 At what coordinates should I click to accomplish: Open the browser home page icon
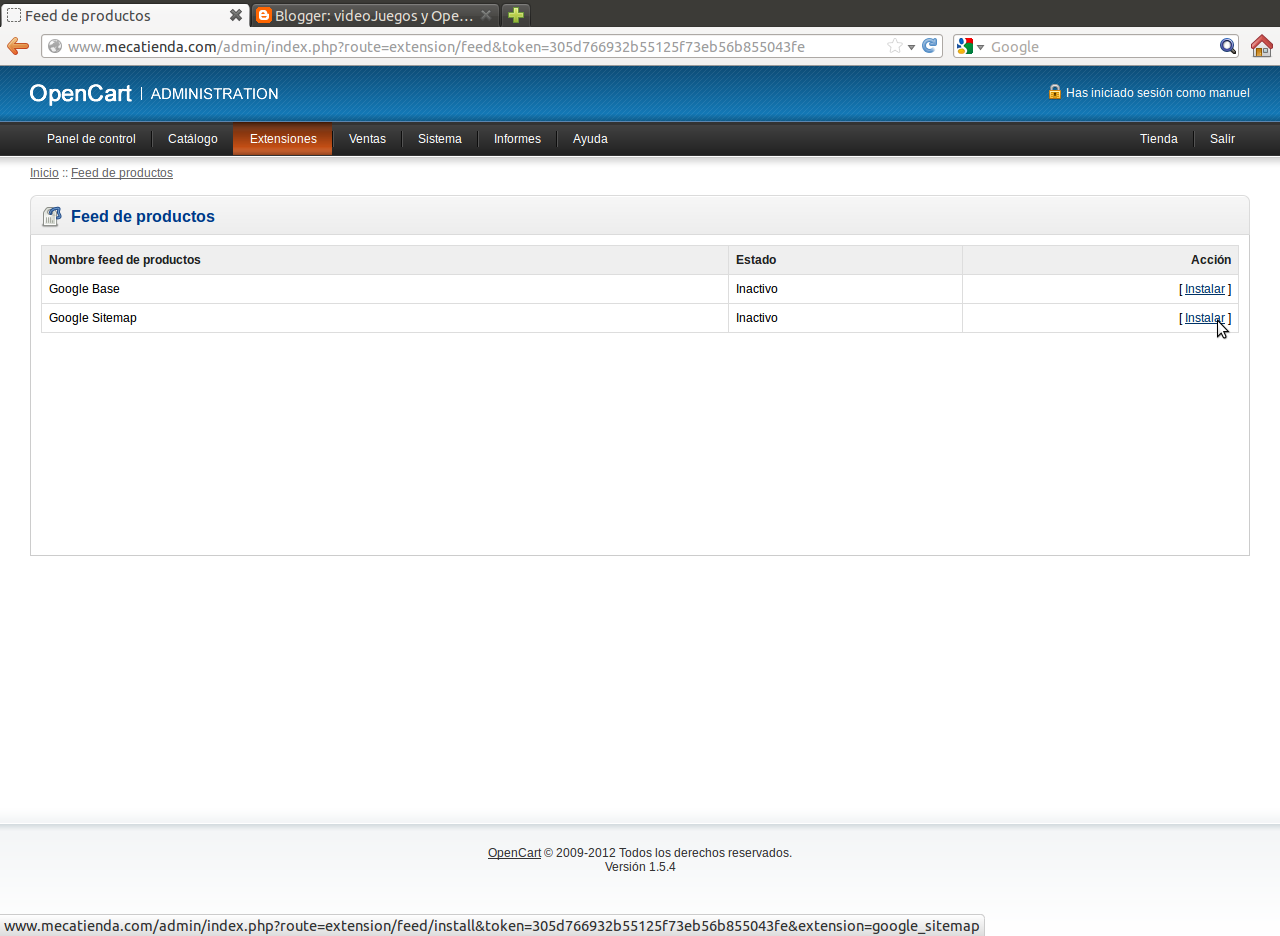click(1262, 46)
